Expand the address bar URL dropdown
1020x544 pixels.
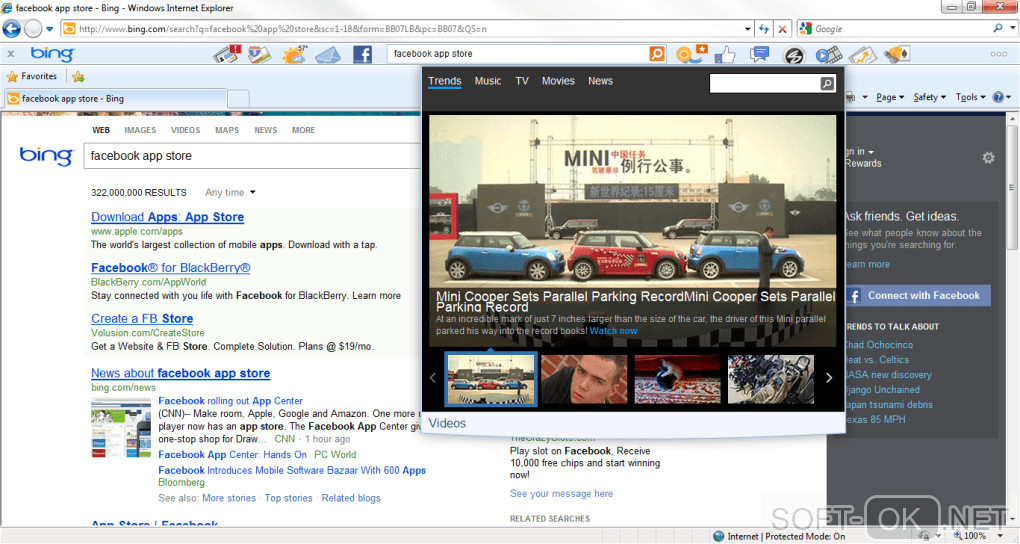click(x=747, y=29)
